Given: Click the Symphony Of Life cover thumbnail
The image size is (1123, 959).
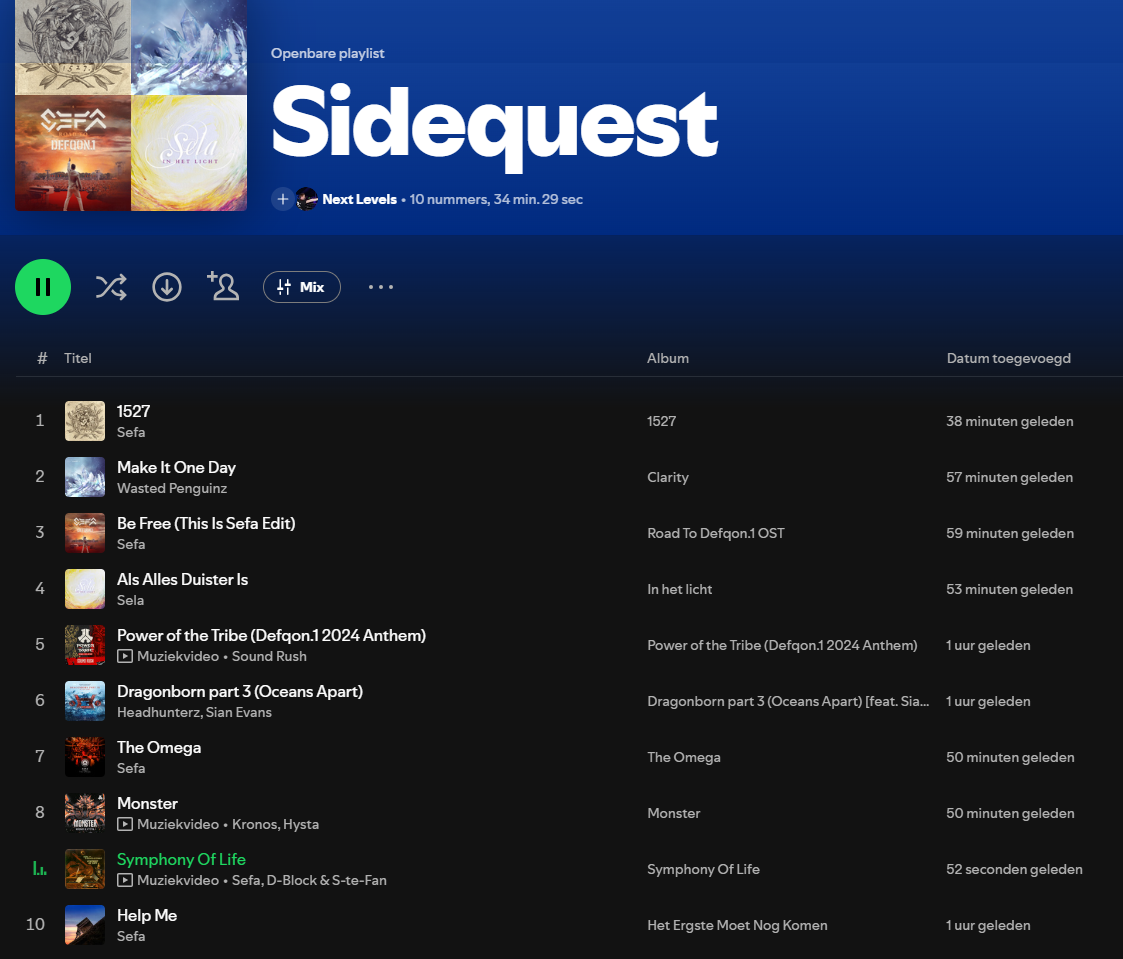Looking at the screenshot, I should pos(85,869).
